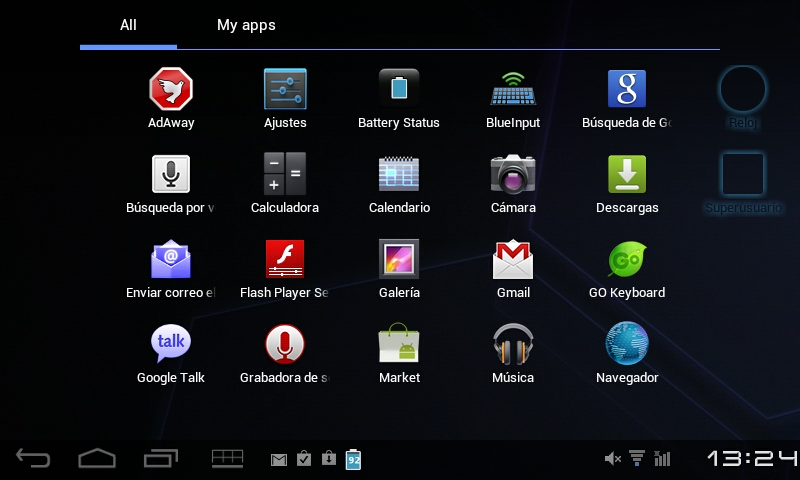The width and height of the screenshot is (800, 480).
Task: Open the Recent apps button
Action: click(161, 458)
